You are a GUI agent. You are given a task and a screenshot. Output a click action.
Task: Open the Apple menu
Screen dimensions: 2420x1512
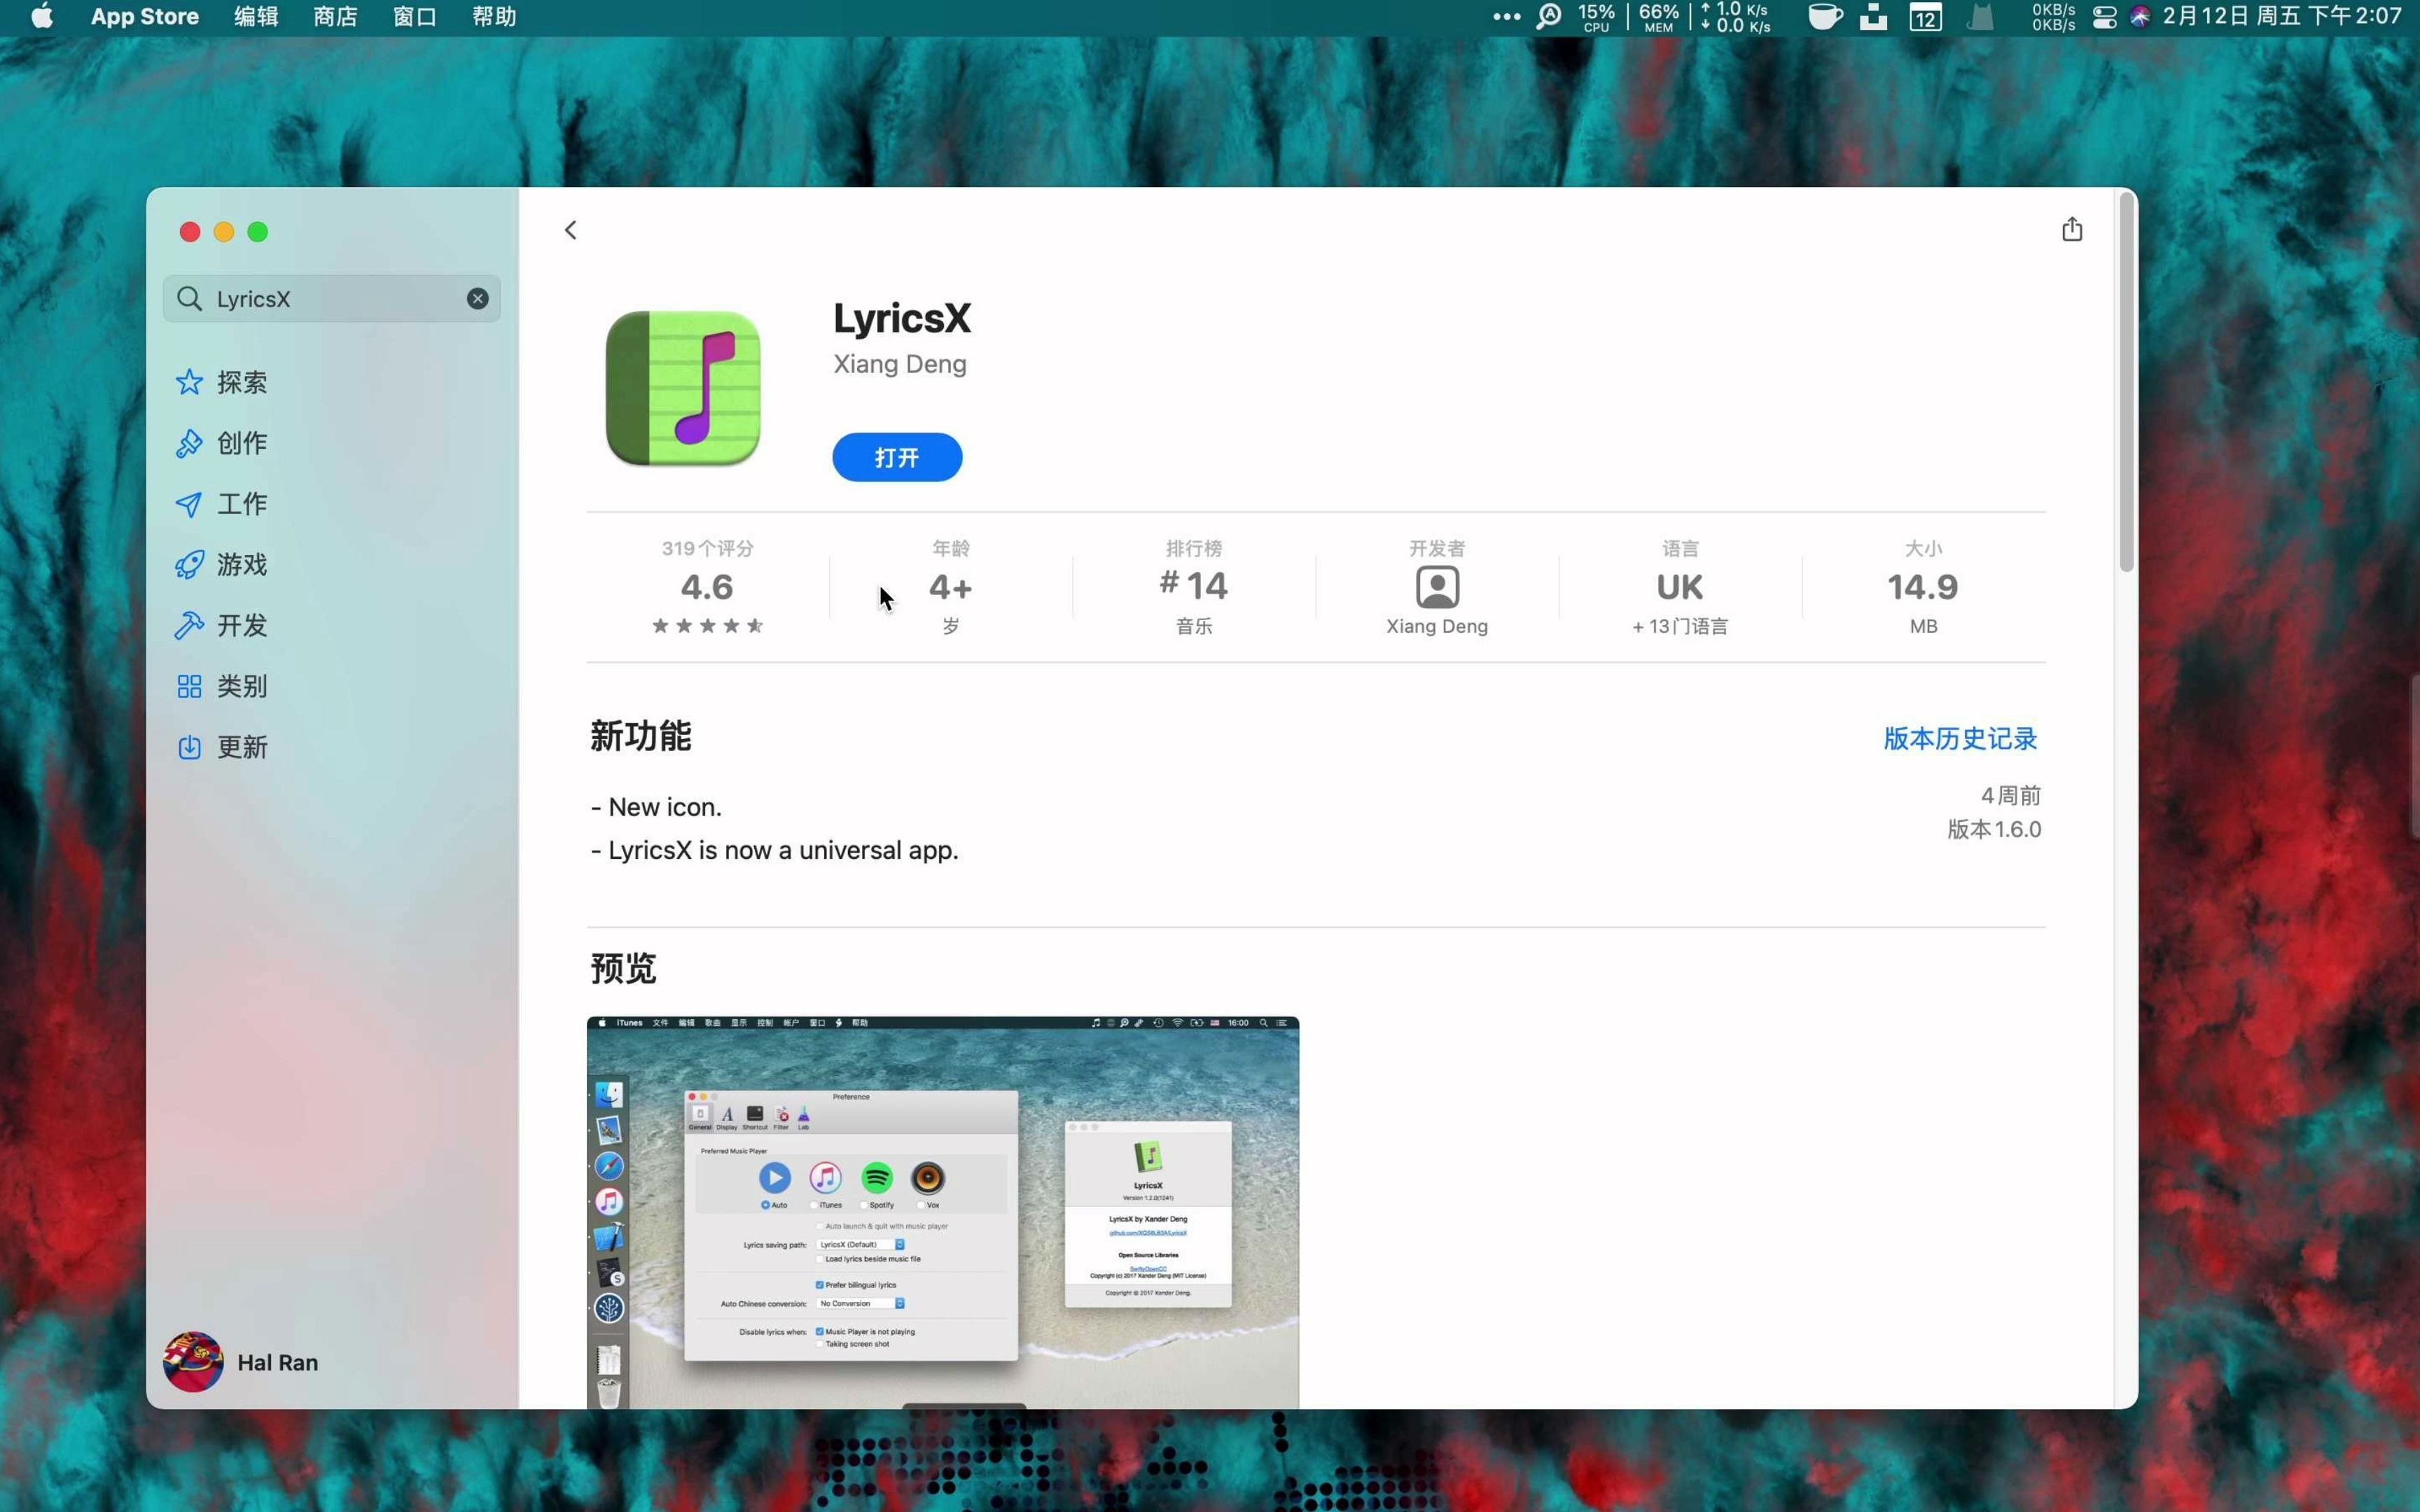(42, 16)
